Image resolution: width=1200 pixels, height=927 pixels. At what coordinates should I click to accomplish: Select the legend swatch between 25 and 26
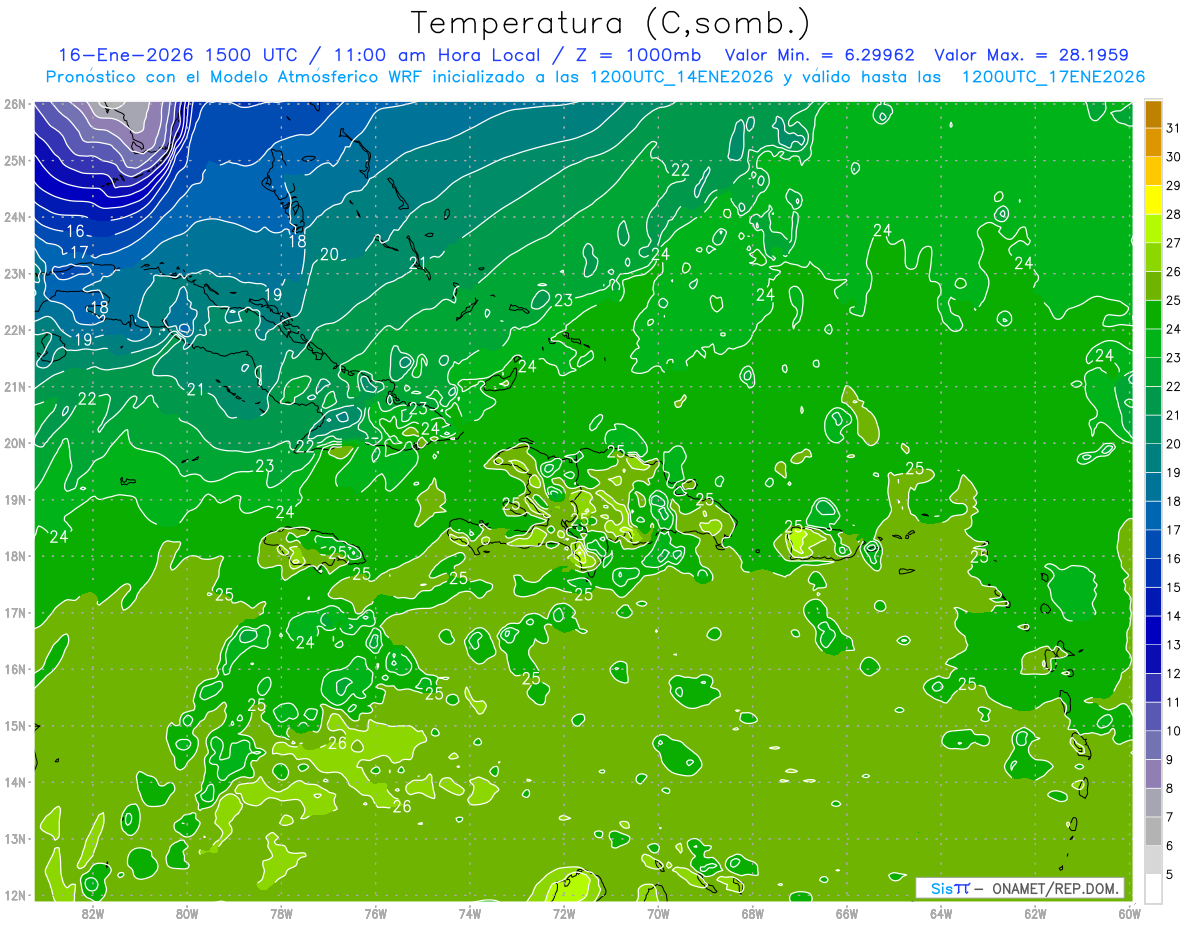click(x=1153, y=286)
